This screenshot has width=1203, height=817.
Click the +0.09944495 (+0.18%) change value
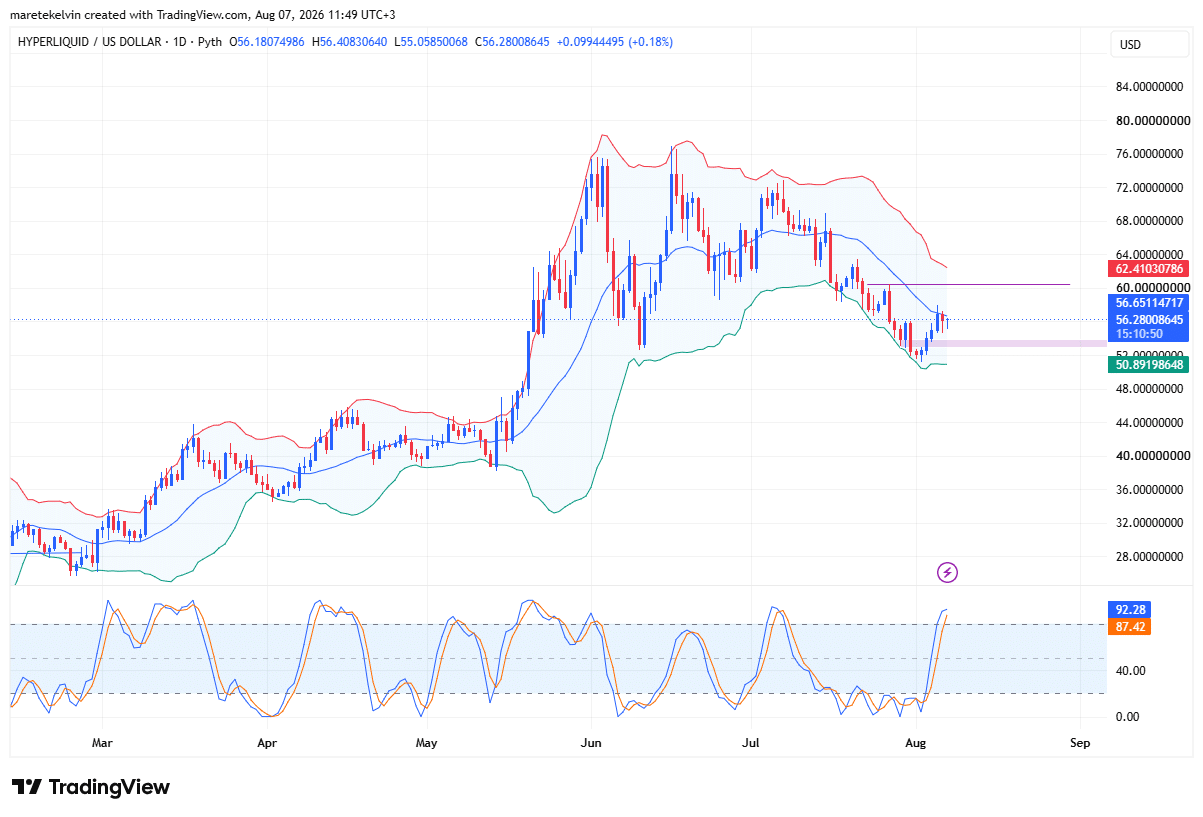615,42
